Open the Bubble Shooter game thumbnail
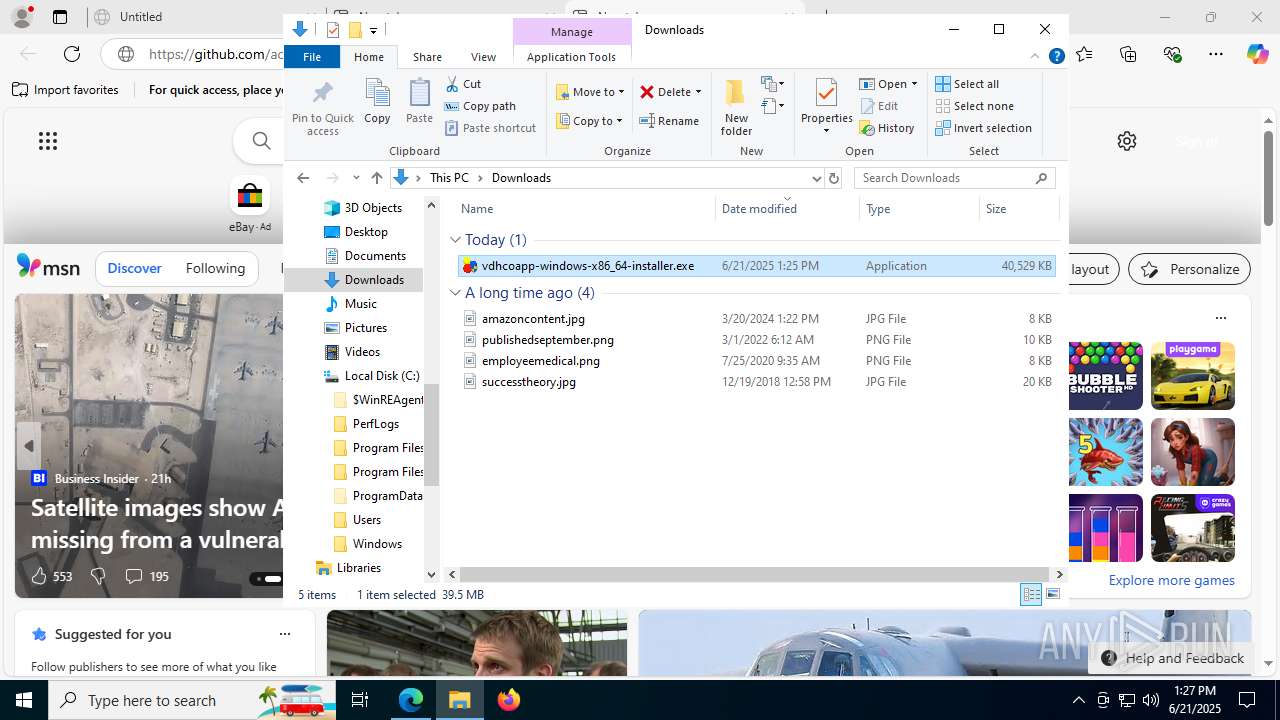Image resolution: width=1280 pixels, height=720 pixels. coord(1104,376)
